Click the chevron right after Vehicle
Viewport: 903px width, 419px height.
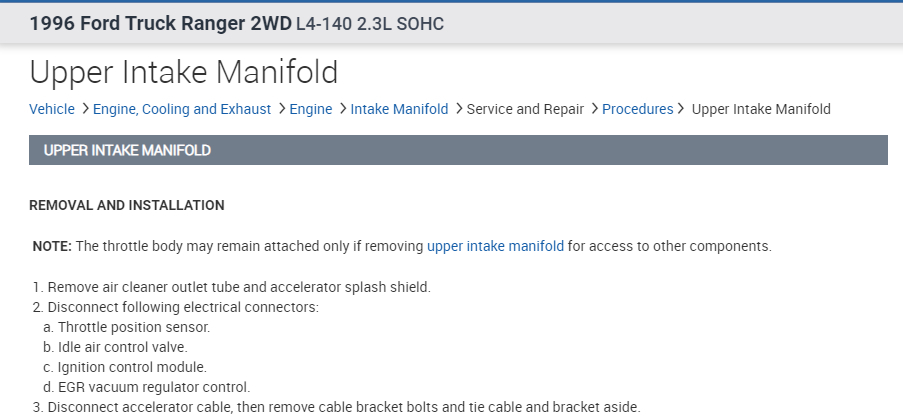tap(84, 108)
